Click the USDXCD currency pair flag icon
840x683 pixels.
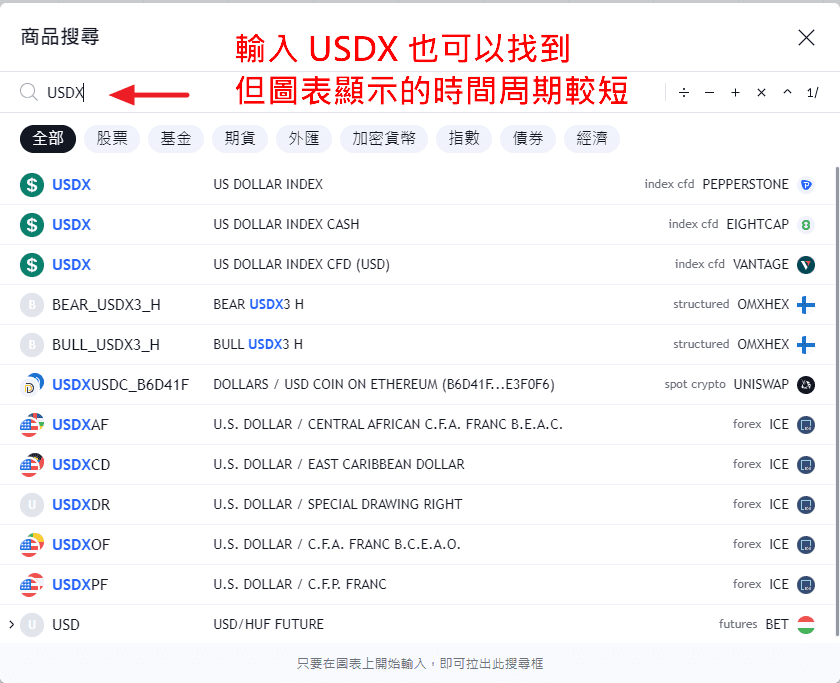[x=32, y=464]
